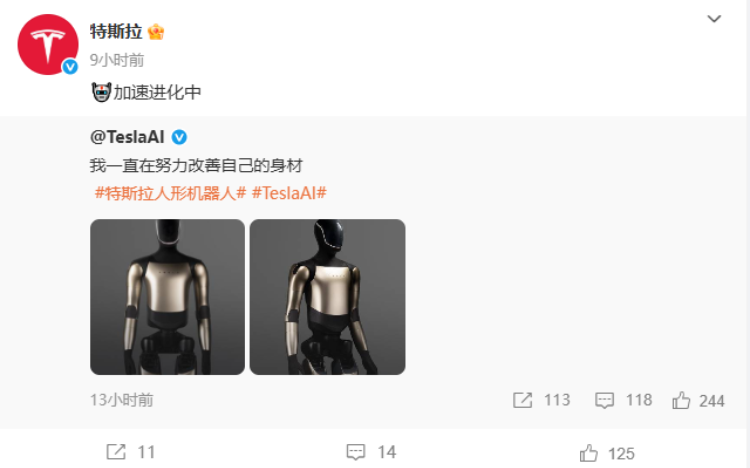
Task: Click the comment icon showing 118
Action: coord(605,400)
